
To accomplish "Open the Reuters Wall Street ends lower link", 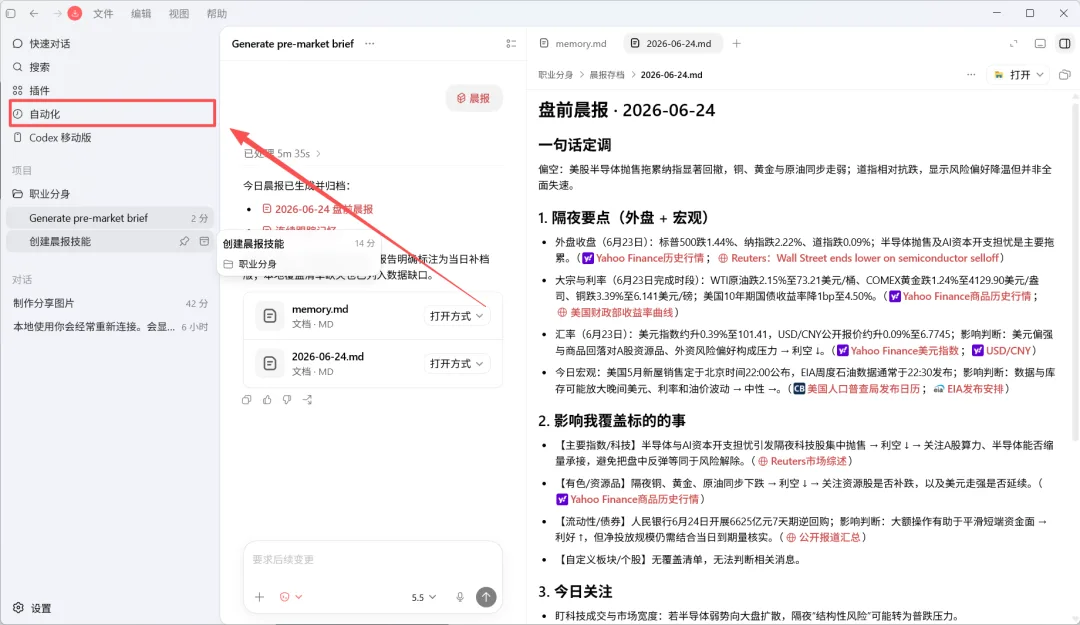I will point(858,258).
